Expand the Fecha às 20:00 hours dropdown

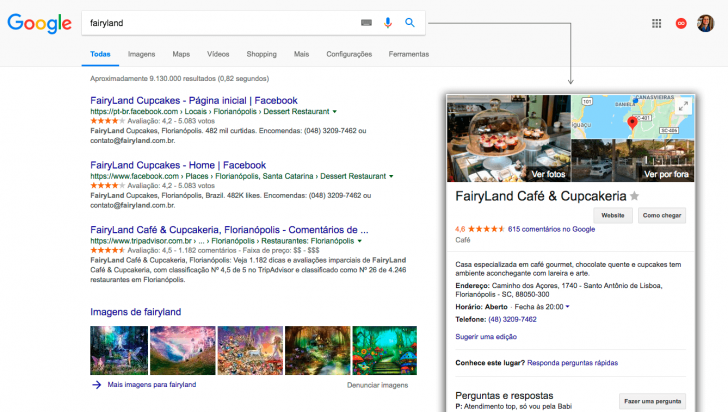coord(567,307)
